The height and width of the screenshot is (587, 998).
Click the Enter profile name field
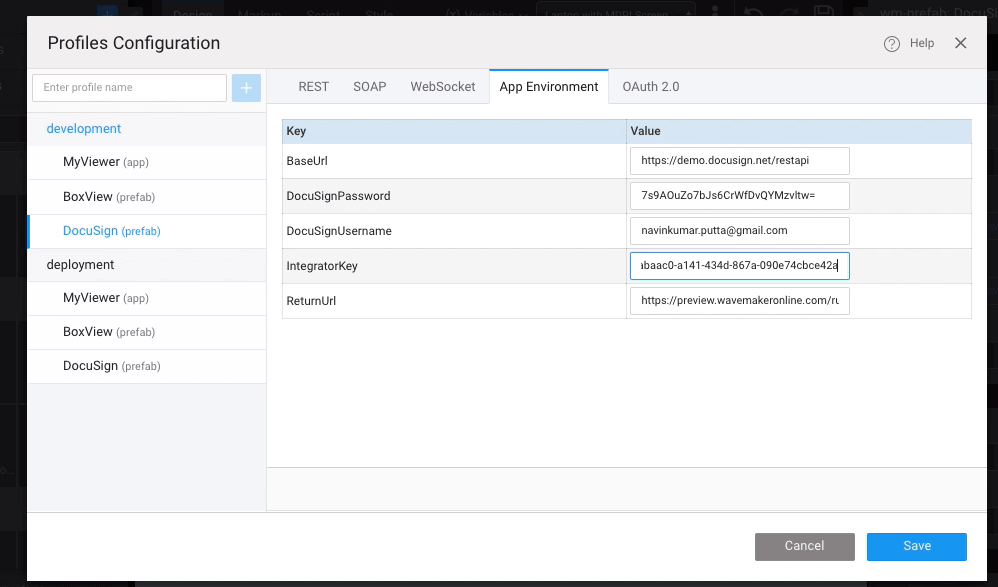click(129, 88)
